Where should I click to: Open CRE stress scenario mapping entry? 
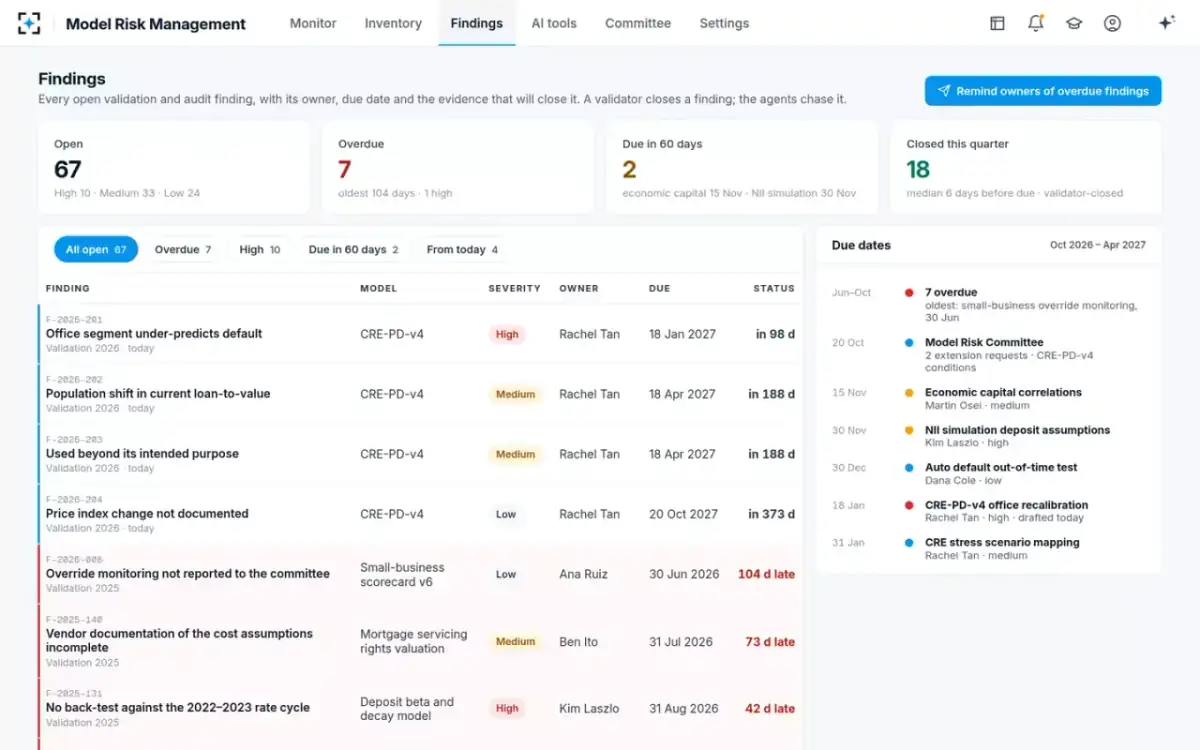[989, 549]
